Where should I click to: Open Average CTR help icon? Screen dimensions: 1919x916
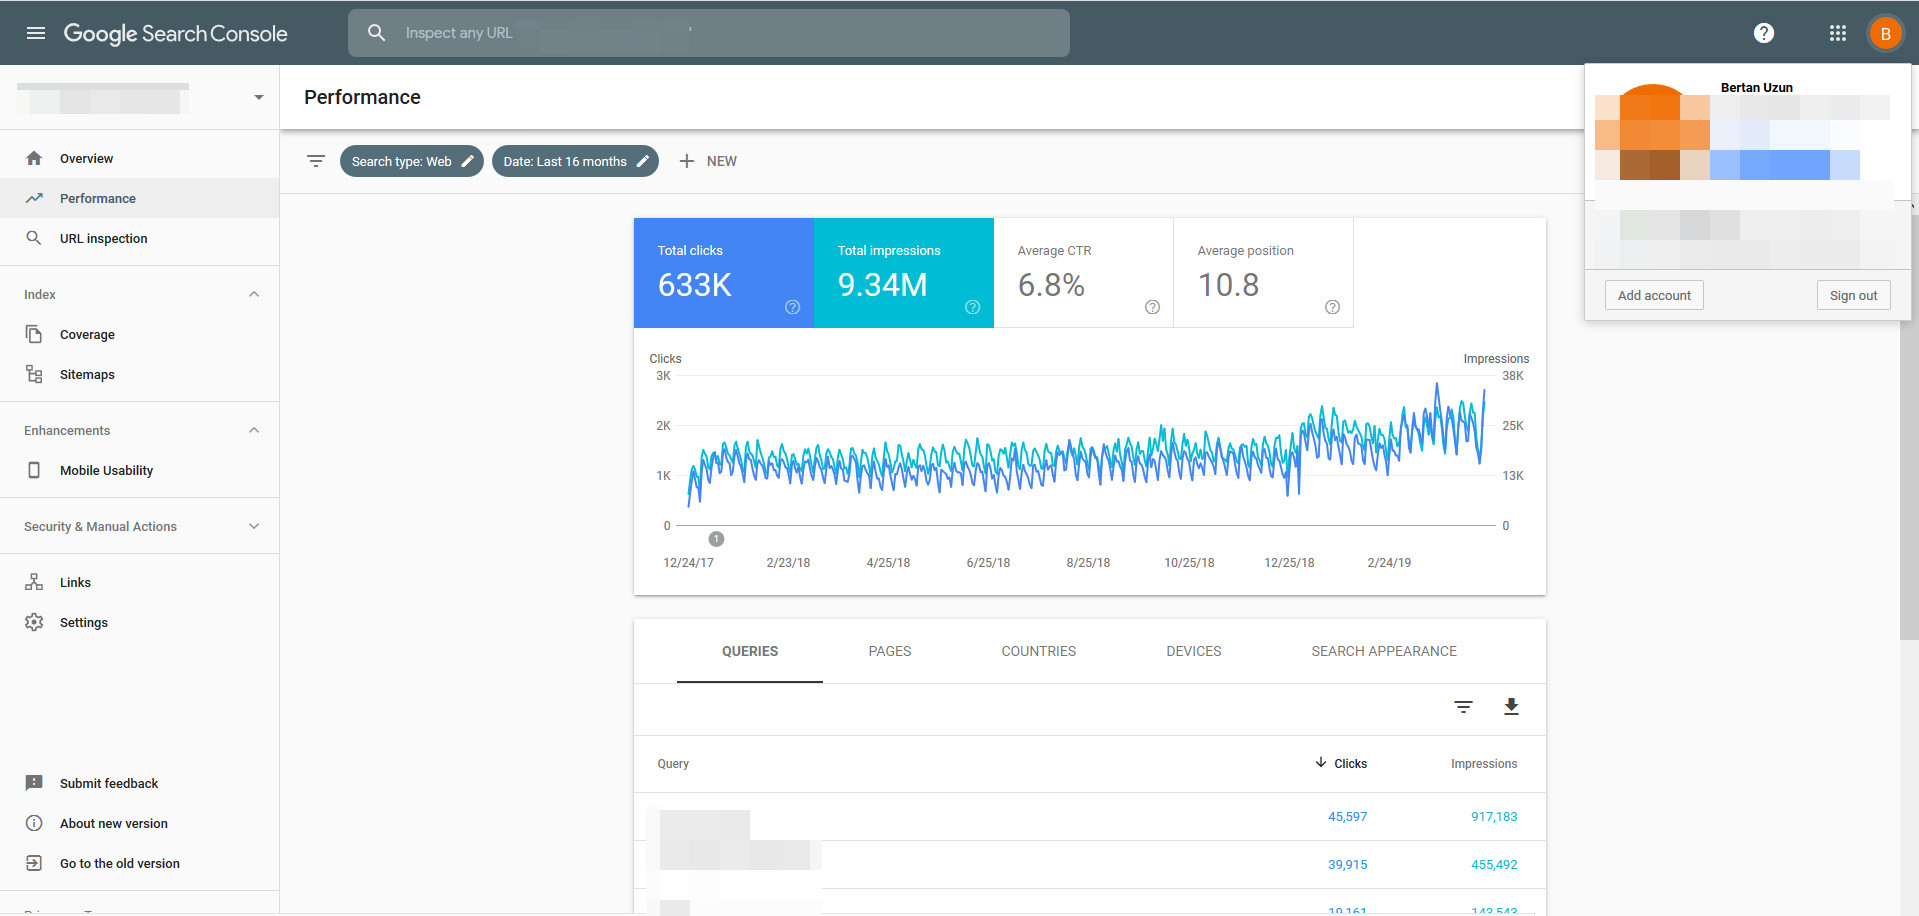pos(1152,307)
